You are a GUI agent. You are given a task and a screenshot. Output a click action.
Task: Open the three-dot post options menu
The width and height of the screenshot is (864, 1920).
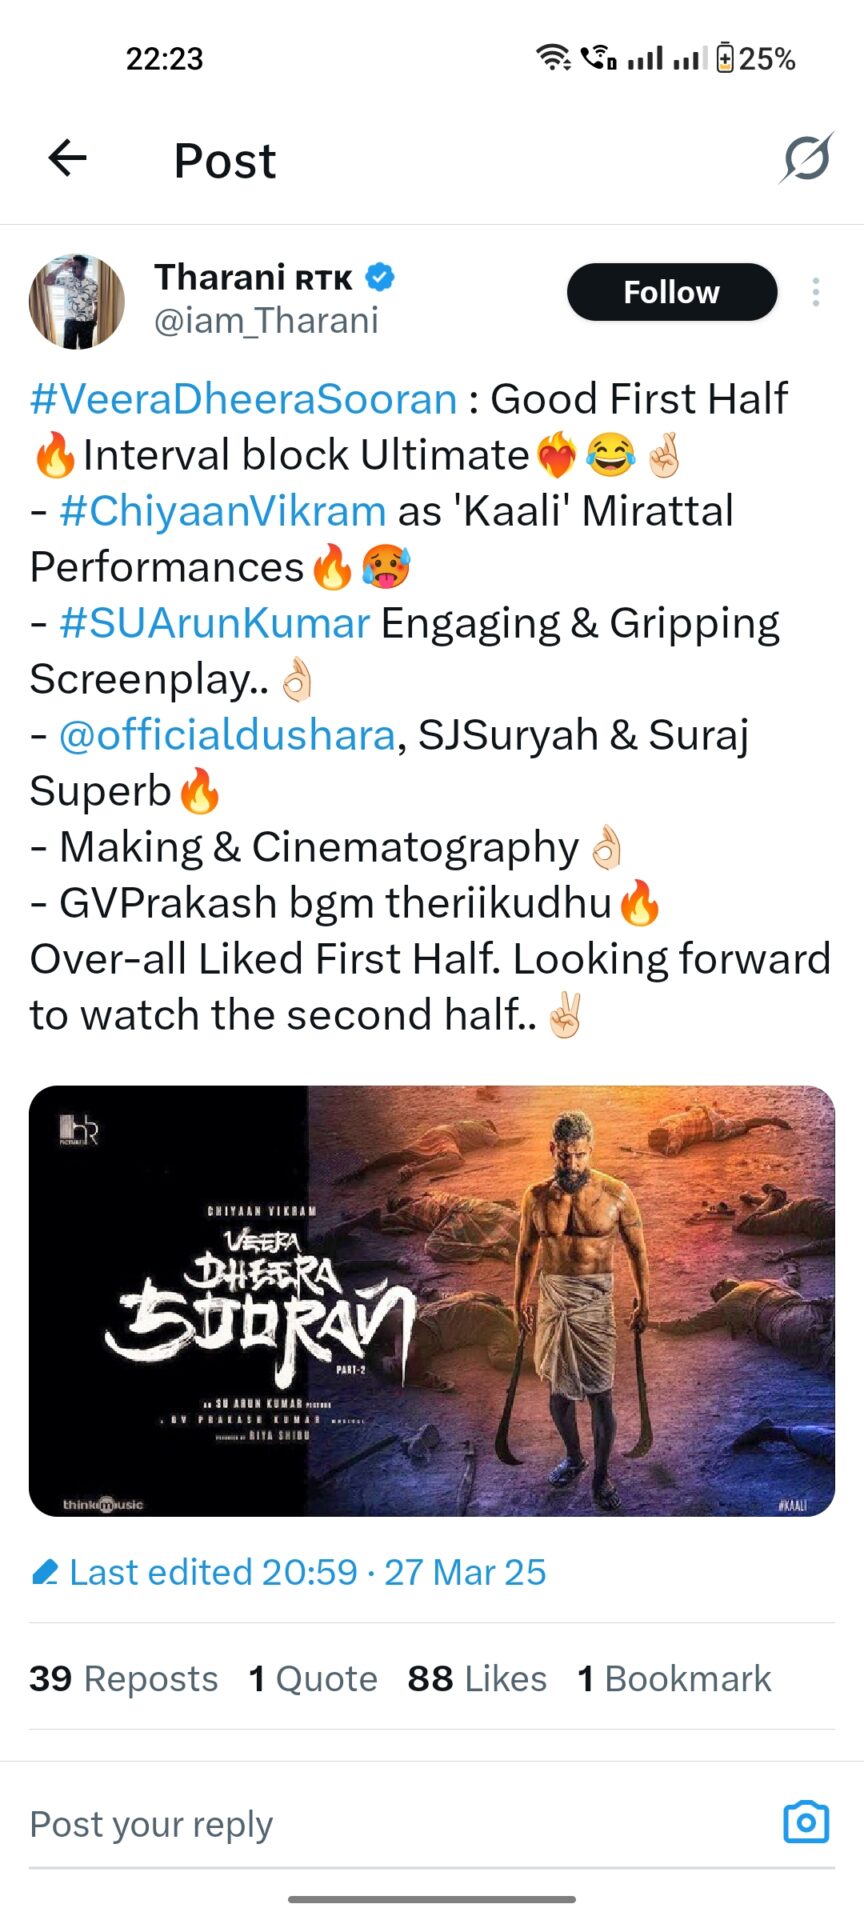816,292
